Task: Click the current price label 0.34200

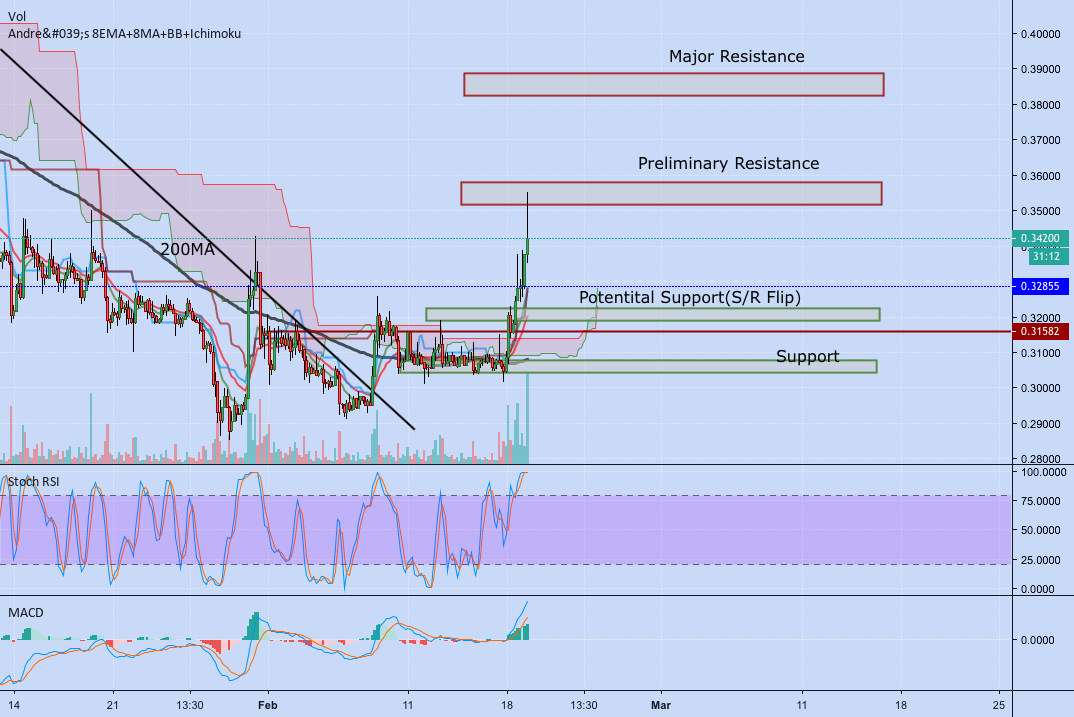Action: (x=1040, y=238)
